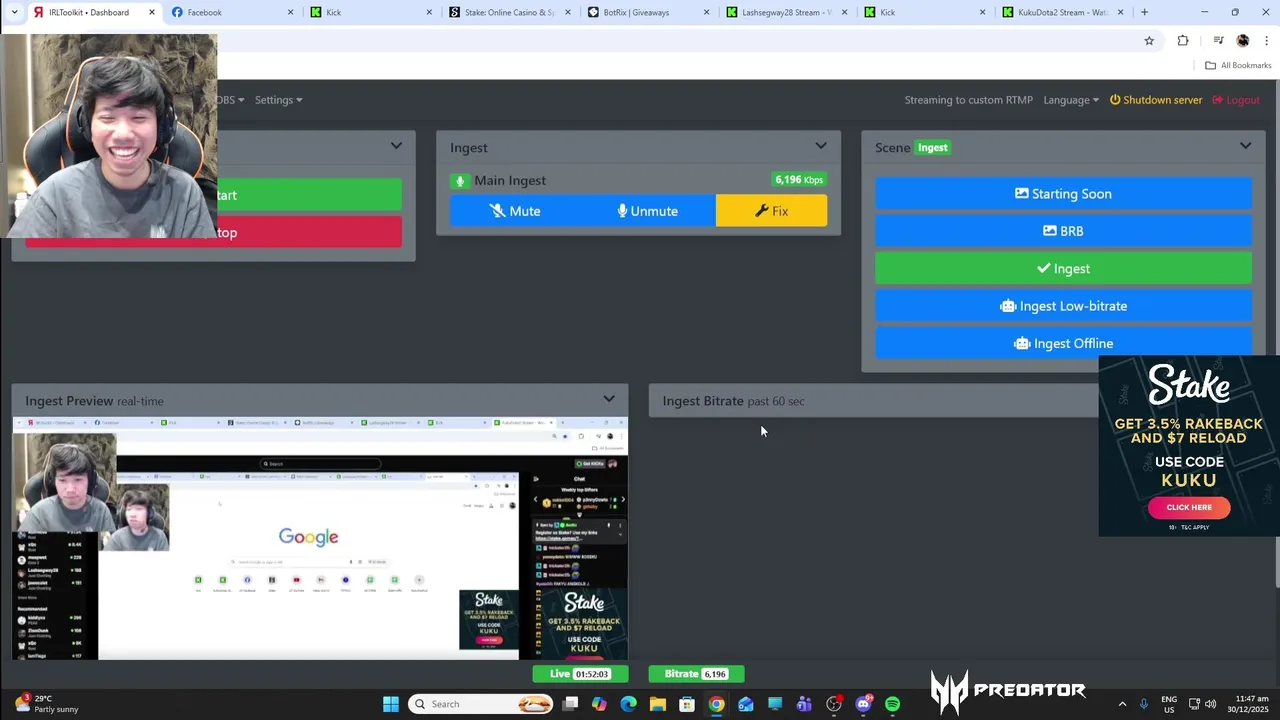1280x720 pixels.
Task: Open the Chrome profile avatar
Action: point(1243,41)
